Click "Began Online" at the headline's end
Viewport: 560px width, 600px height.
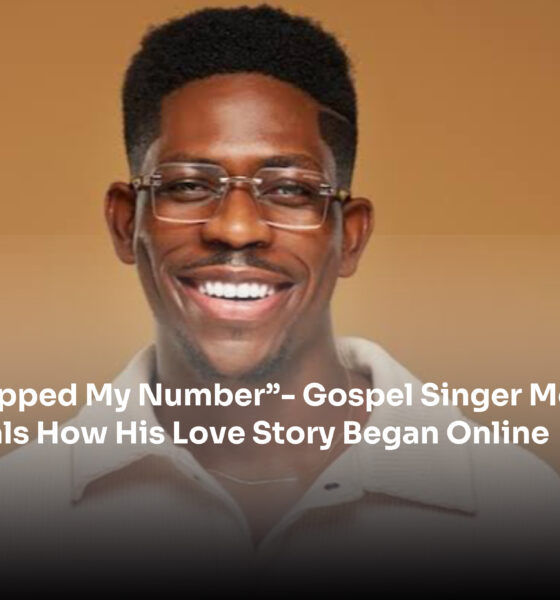tap(446, 433)
